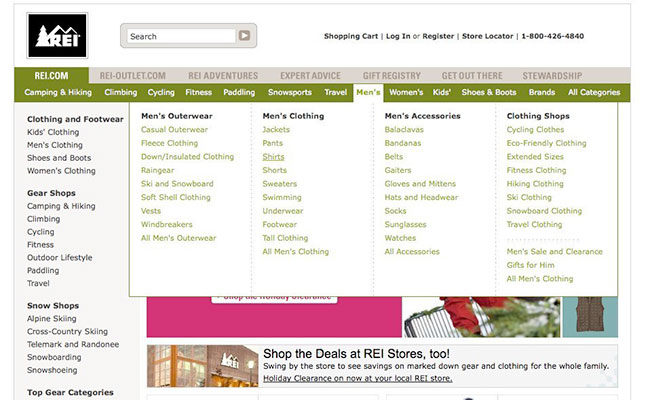
Task: Click the shopping cart banner photo
Action: point(482,317)
